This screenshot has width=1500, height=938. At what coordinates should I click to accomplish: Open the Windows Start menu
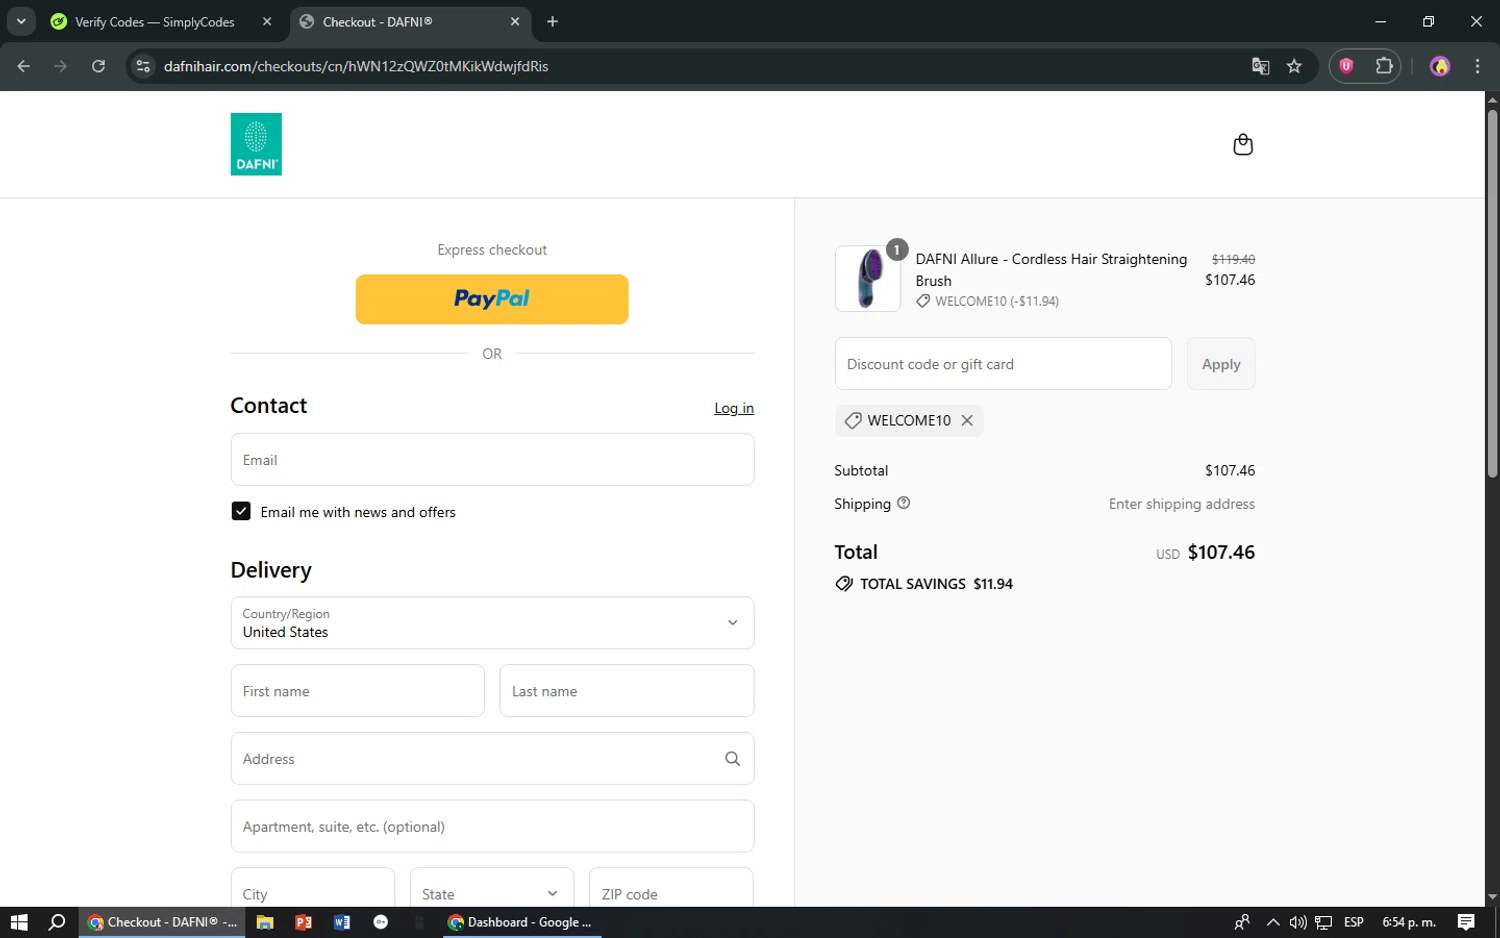pos(19,922)
